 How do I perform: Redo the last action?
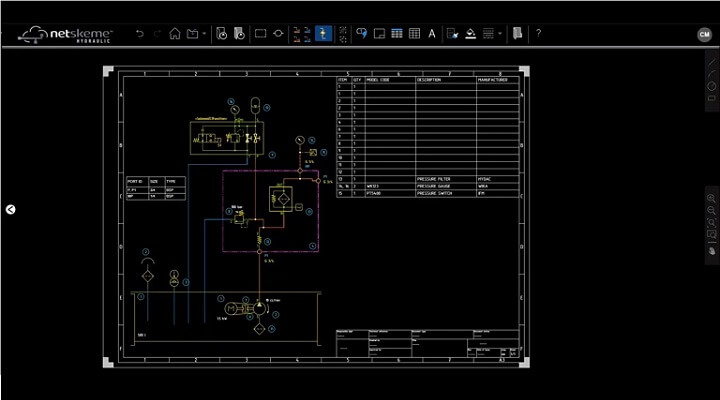click(157, 34)
